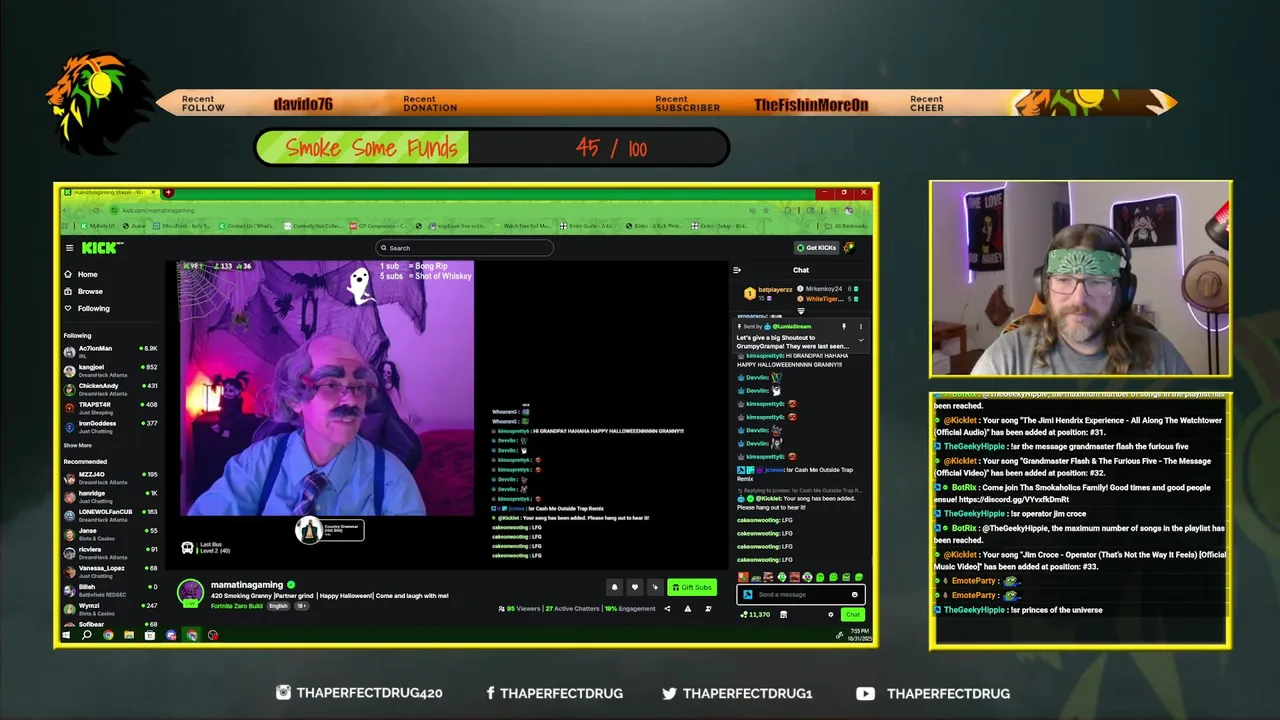Click the sparkle button beside Gift Subs
1280x720 pixels.
pyautogui.click(x=655, y=587)
